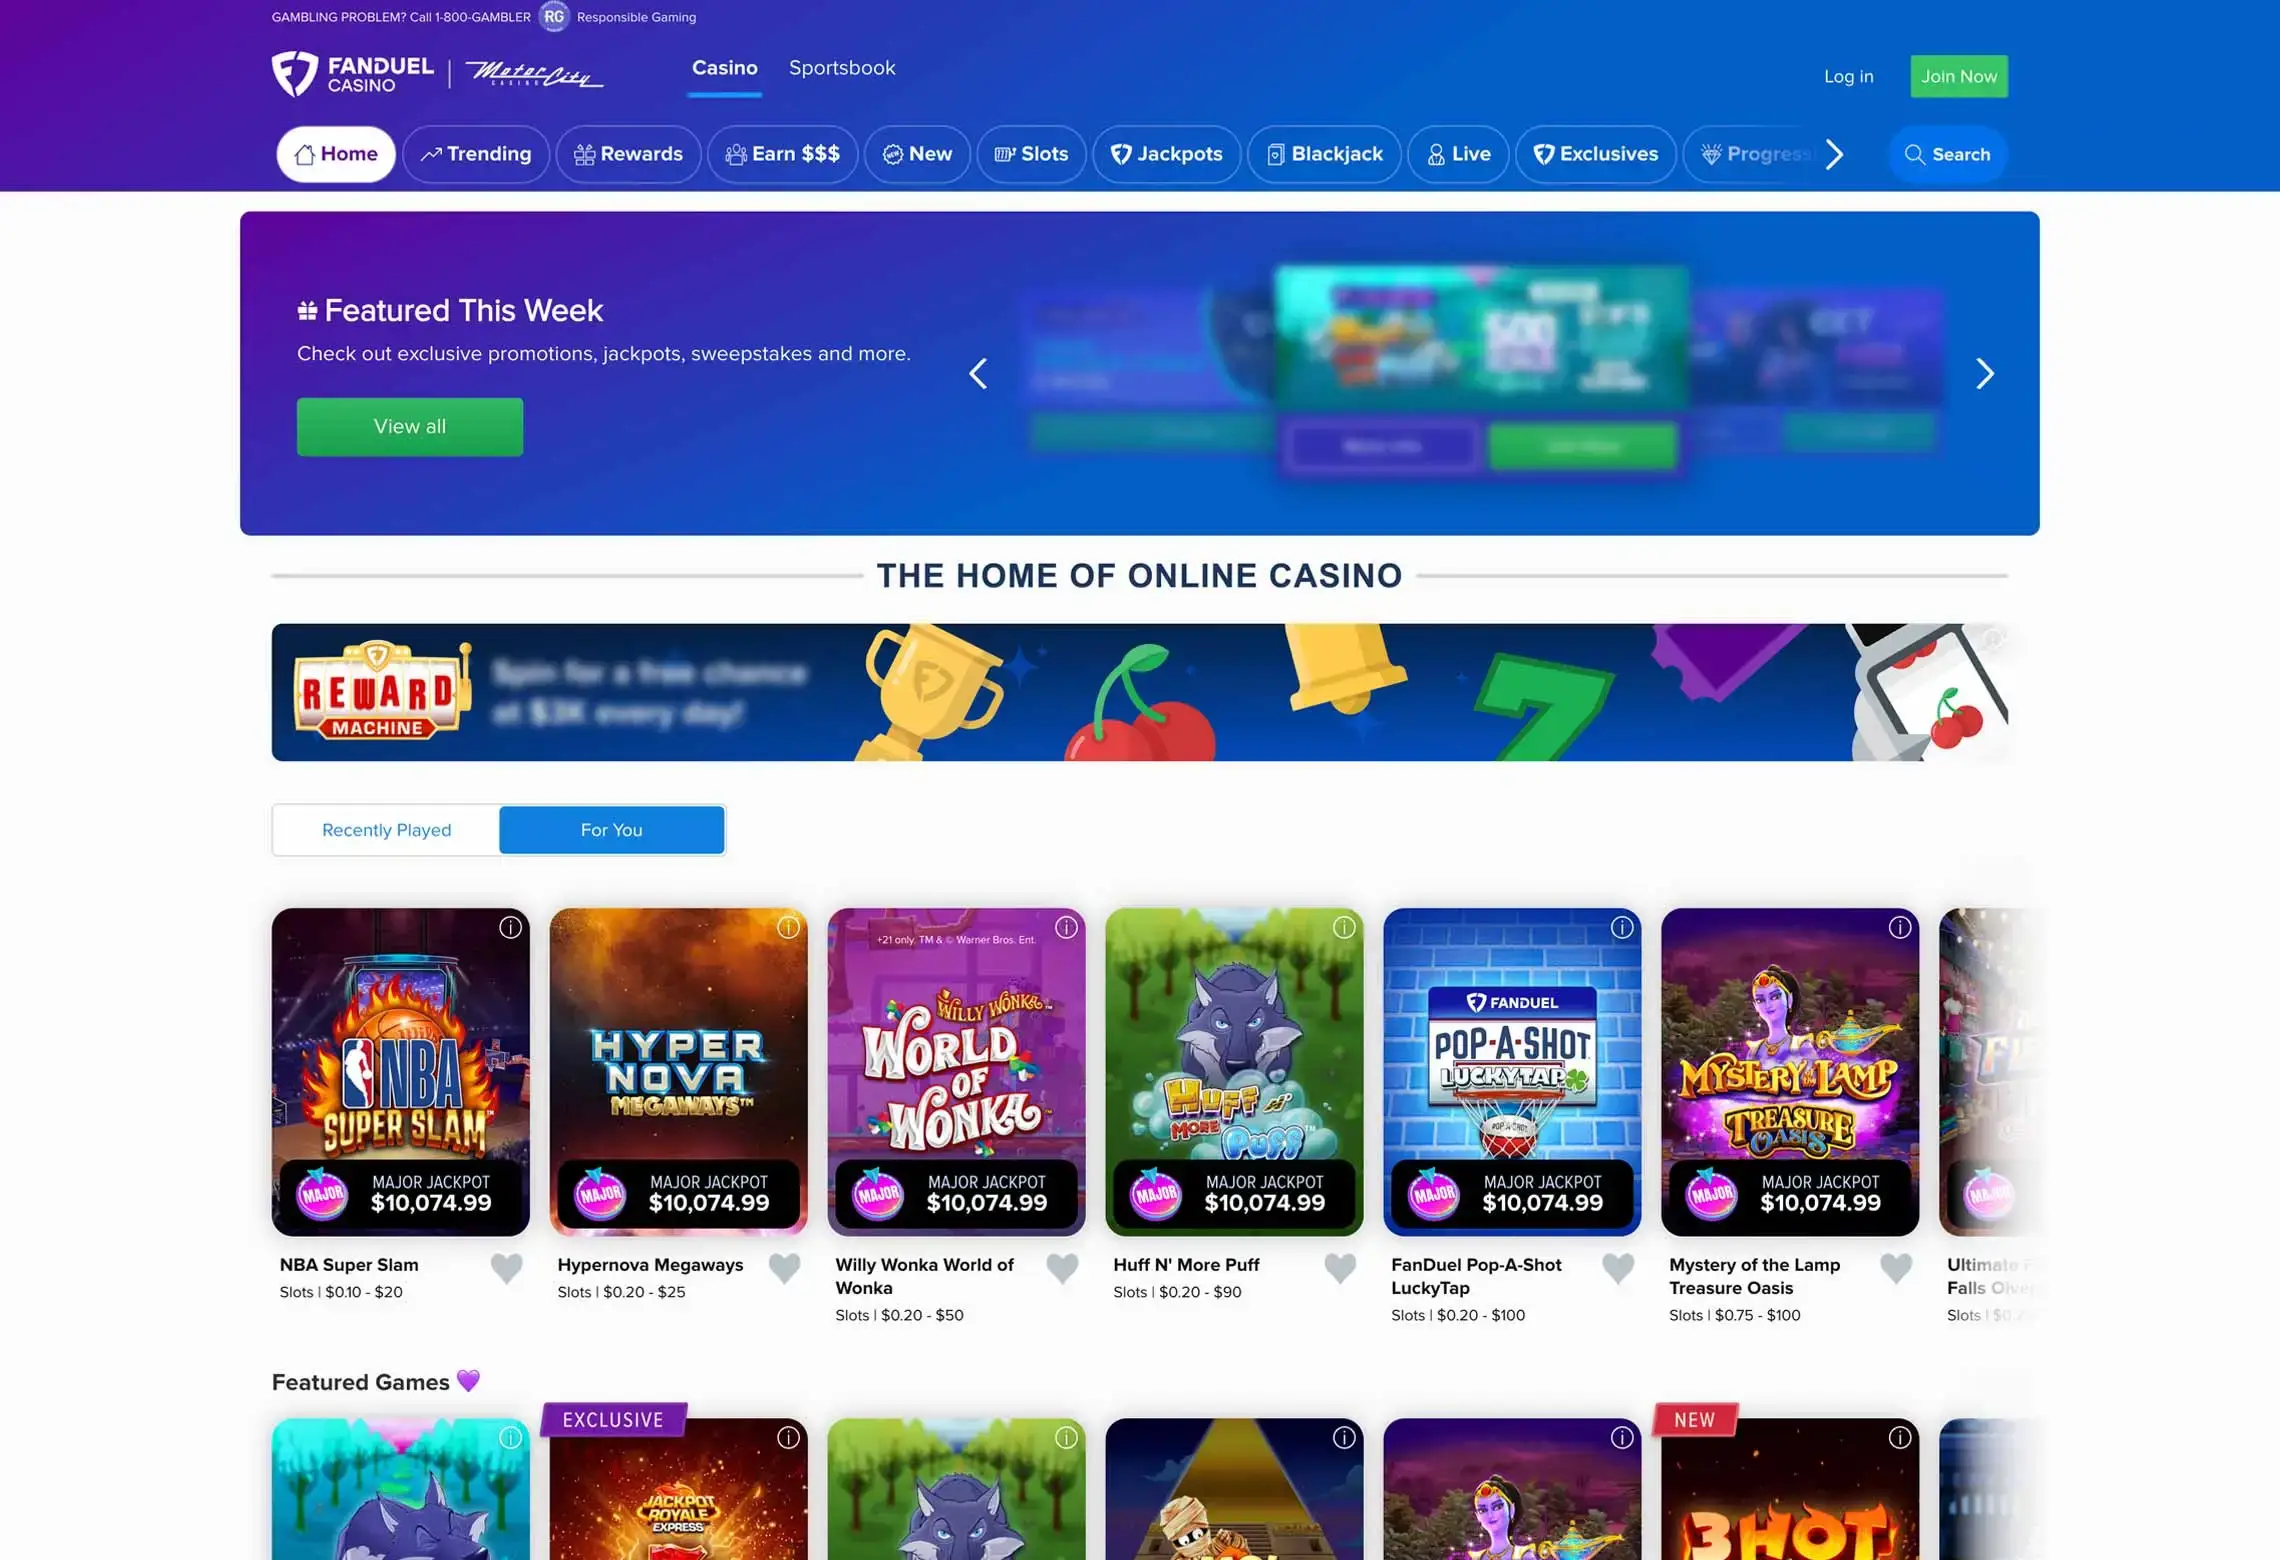Image resolution: width=2280 pixels, height=1560 pixels.
Task: Go back to previous featured promotion
Action: click(978, 374)
